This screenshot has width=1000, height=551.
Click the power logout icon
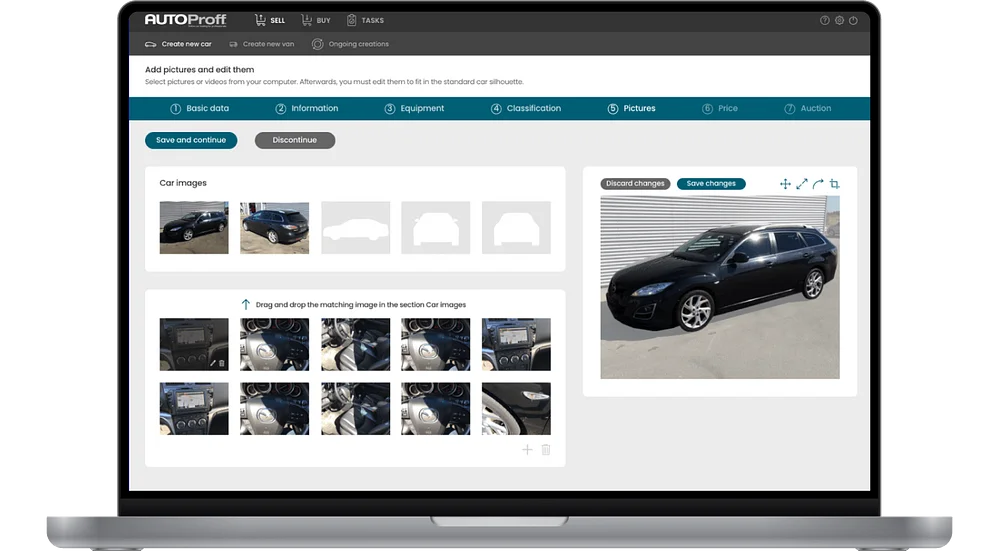(x=853, y=20)
